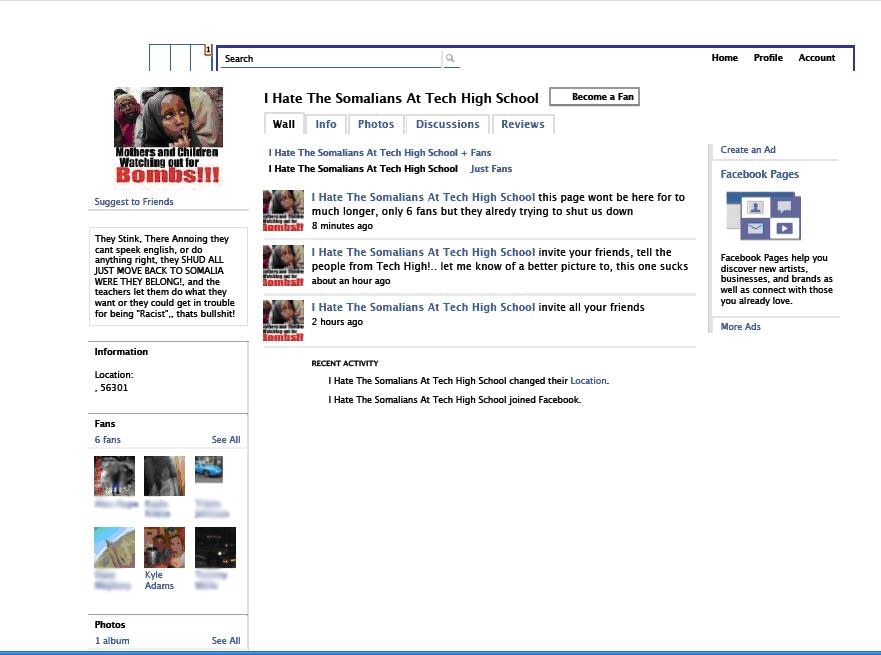Viewport: 881px width, 655px height.
Task: Click the avatar on the about an hour ago post
Action: [x=283, y=266]
